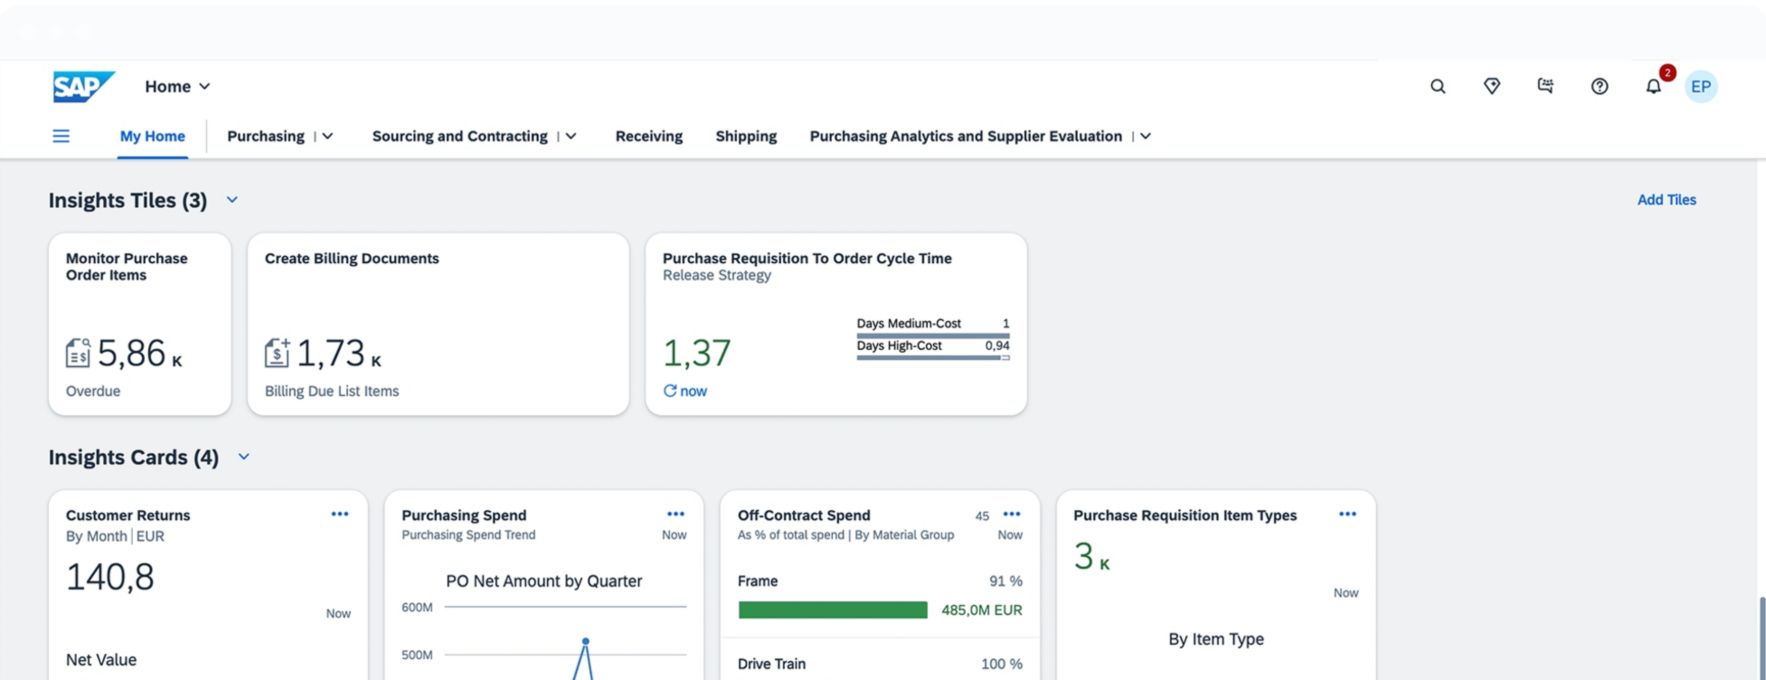
Task: Open the search magnifier icon
Action: tap(1437, 87)
